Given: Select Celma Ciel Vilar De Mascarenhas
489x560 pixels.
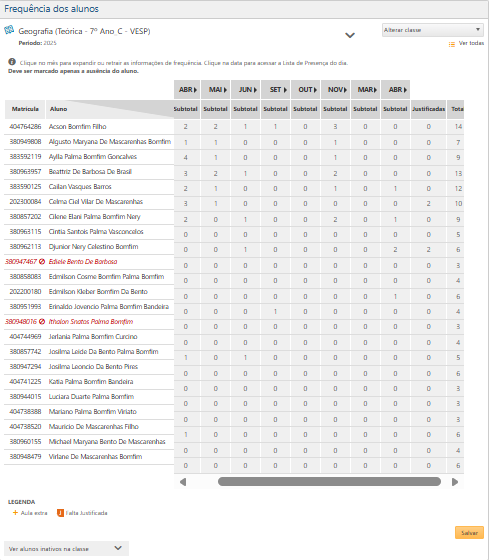Looking at the screenshot, I should [x=96, y=201].
